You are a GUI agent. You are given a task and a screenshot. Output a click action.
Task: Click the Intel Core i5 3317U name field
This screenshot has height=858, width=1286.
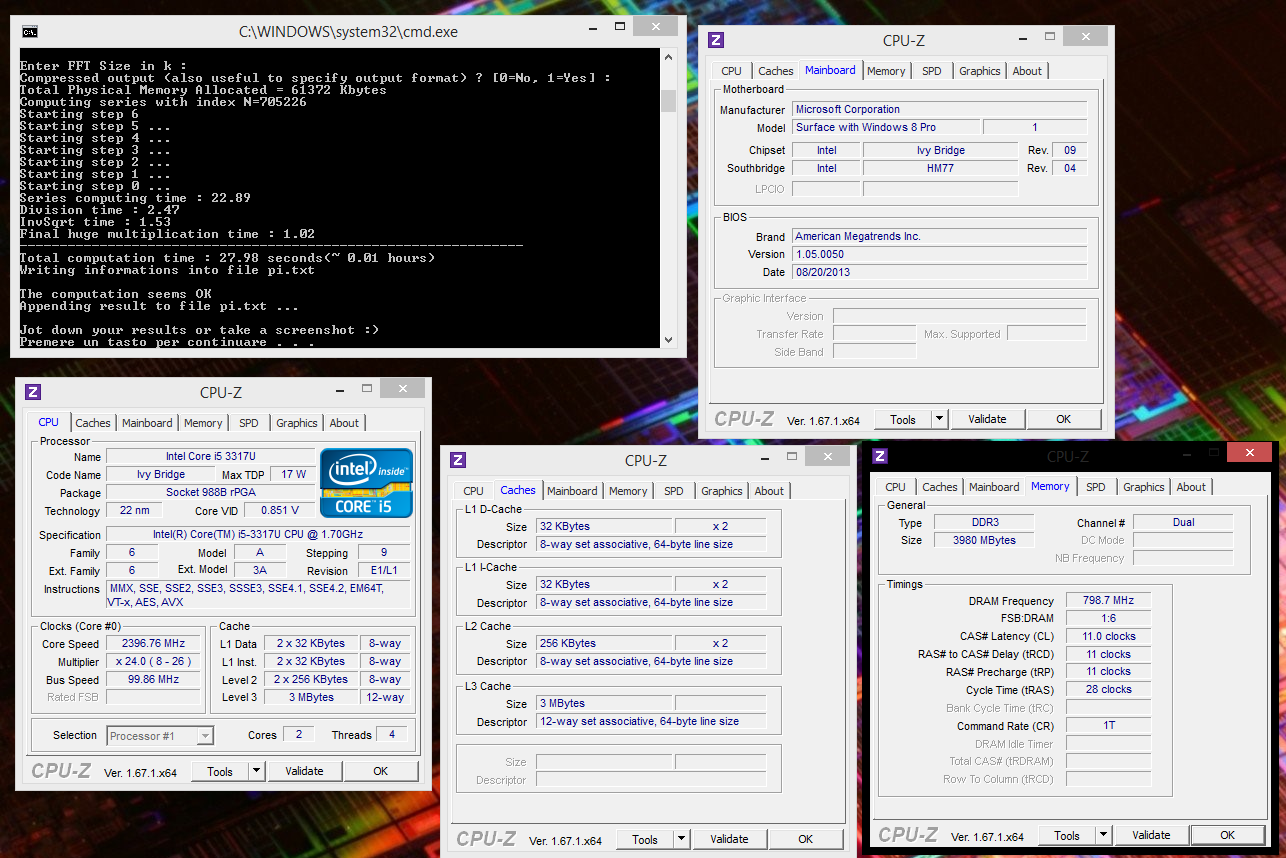pos(210,457)
